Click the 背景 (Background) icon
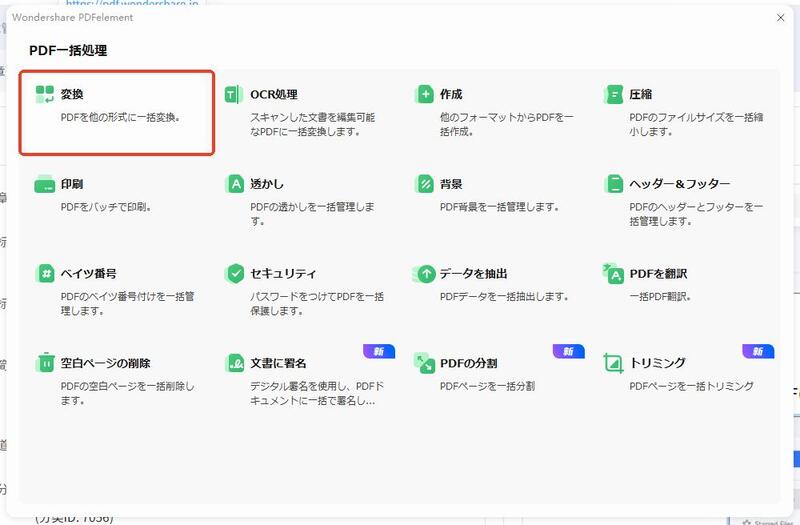The height and width of the screenshot is (525, 800). coord(424,184)
